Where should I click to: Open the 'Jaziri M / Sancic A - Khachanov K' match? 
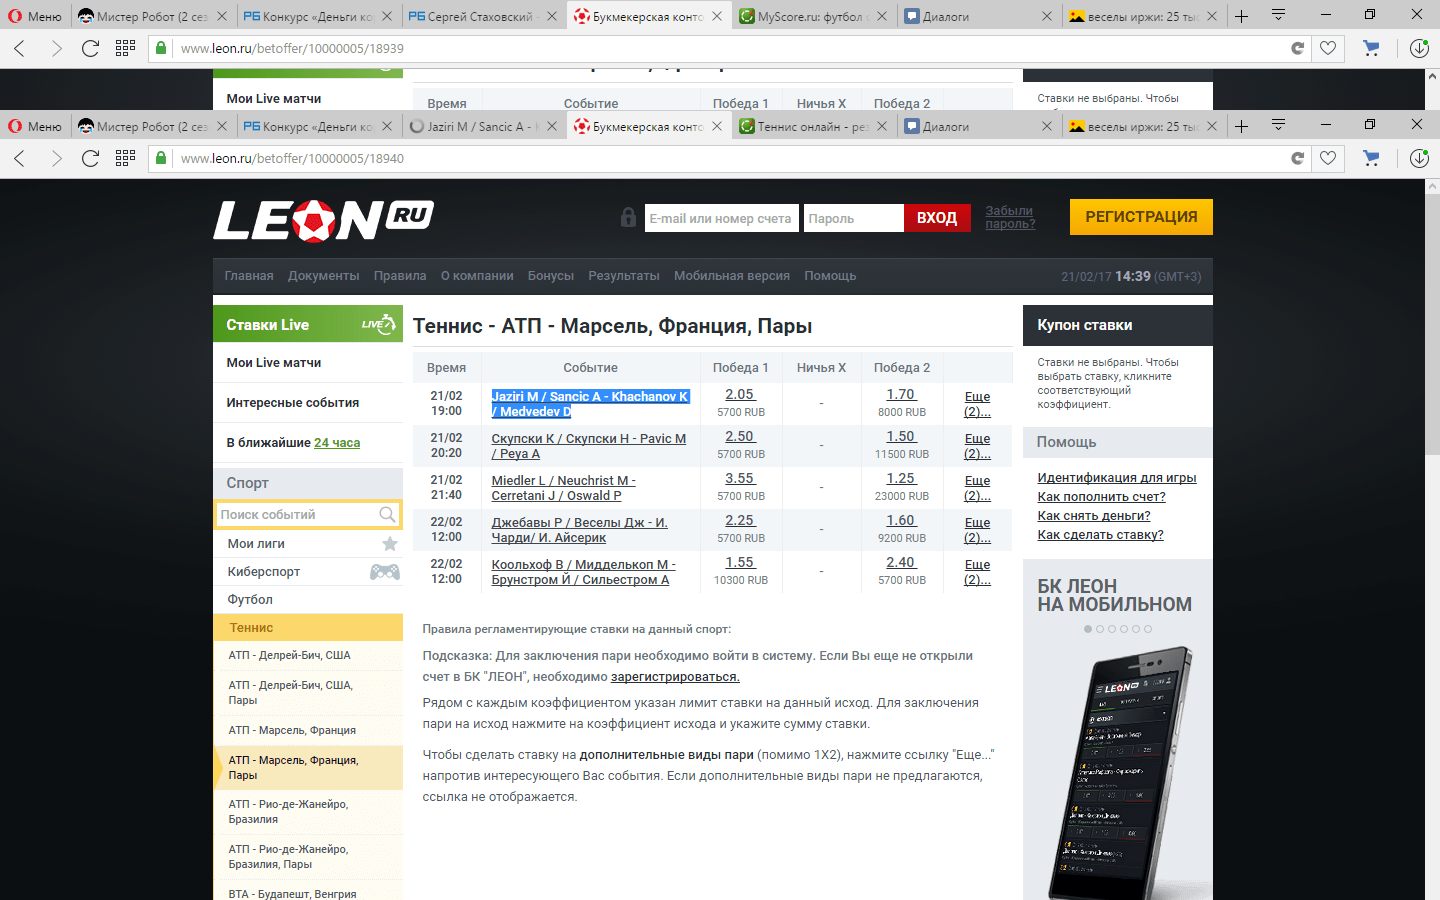pyautogui.click(x=590, y=404)
